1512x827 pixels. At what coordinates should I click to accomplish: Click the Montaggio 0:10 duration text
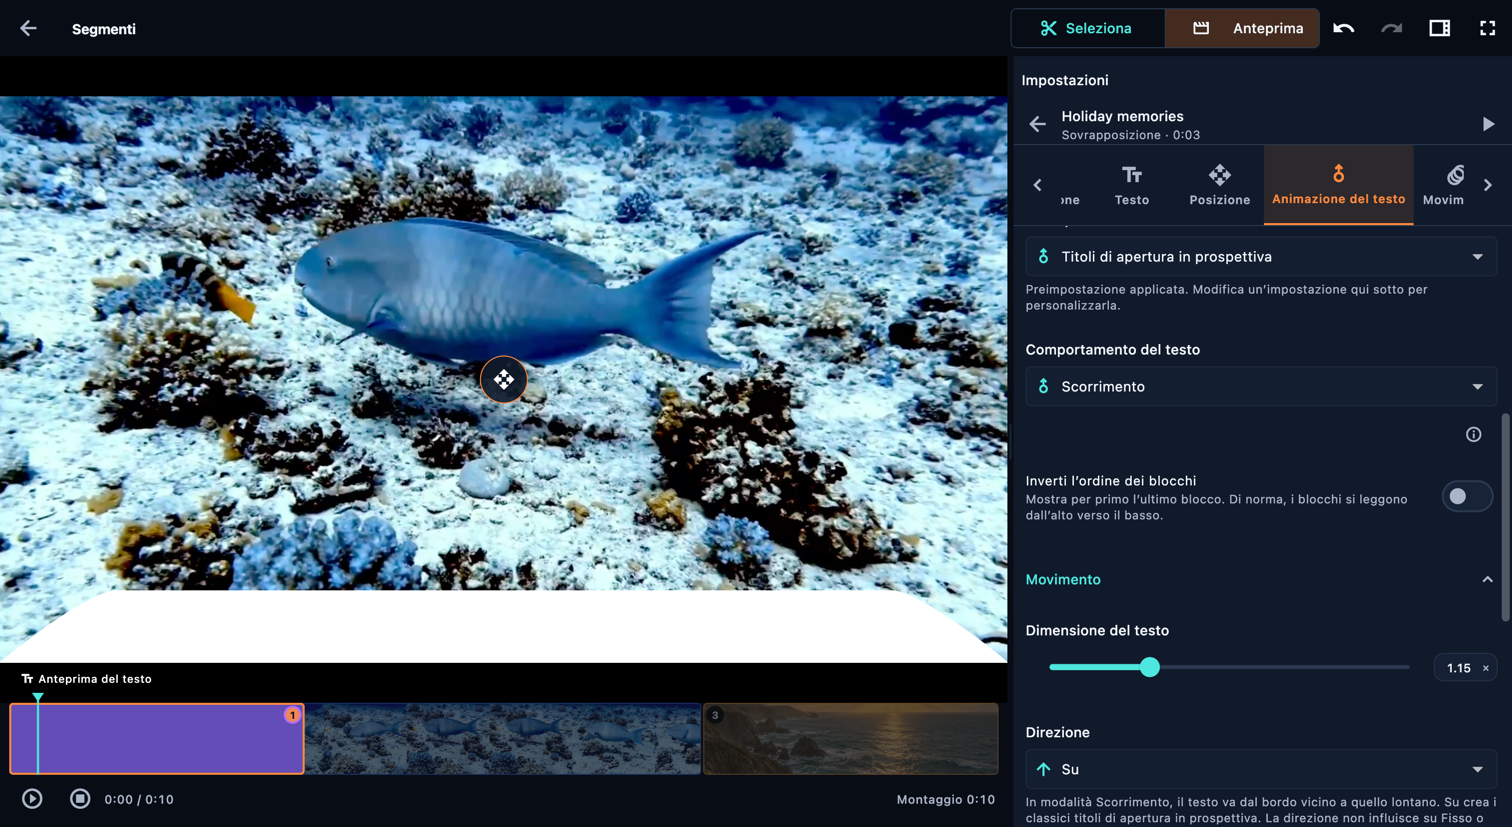click(946, 800)
